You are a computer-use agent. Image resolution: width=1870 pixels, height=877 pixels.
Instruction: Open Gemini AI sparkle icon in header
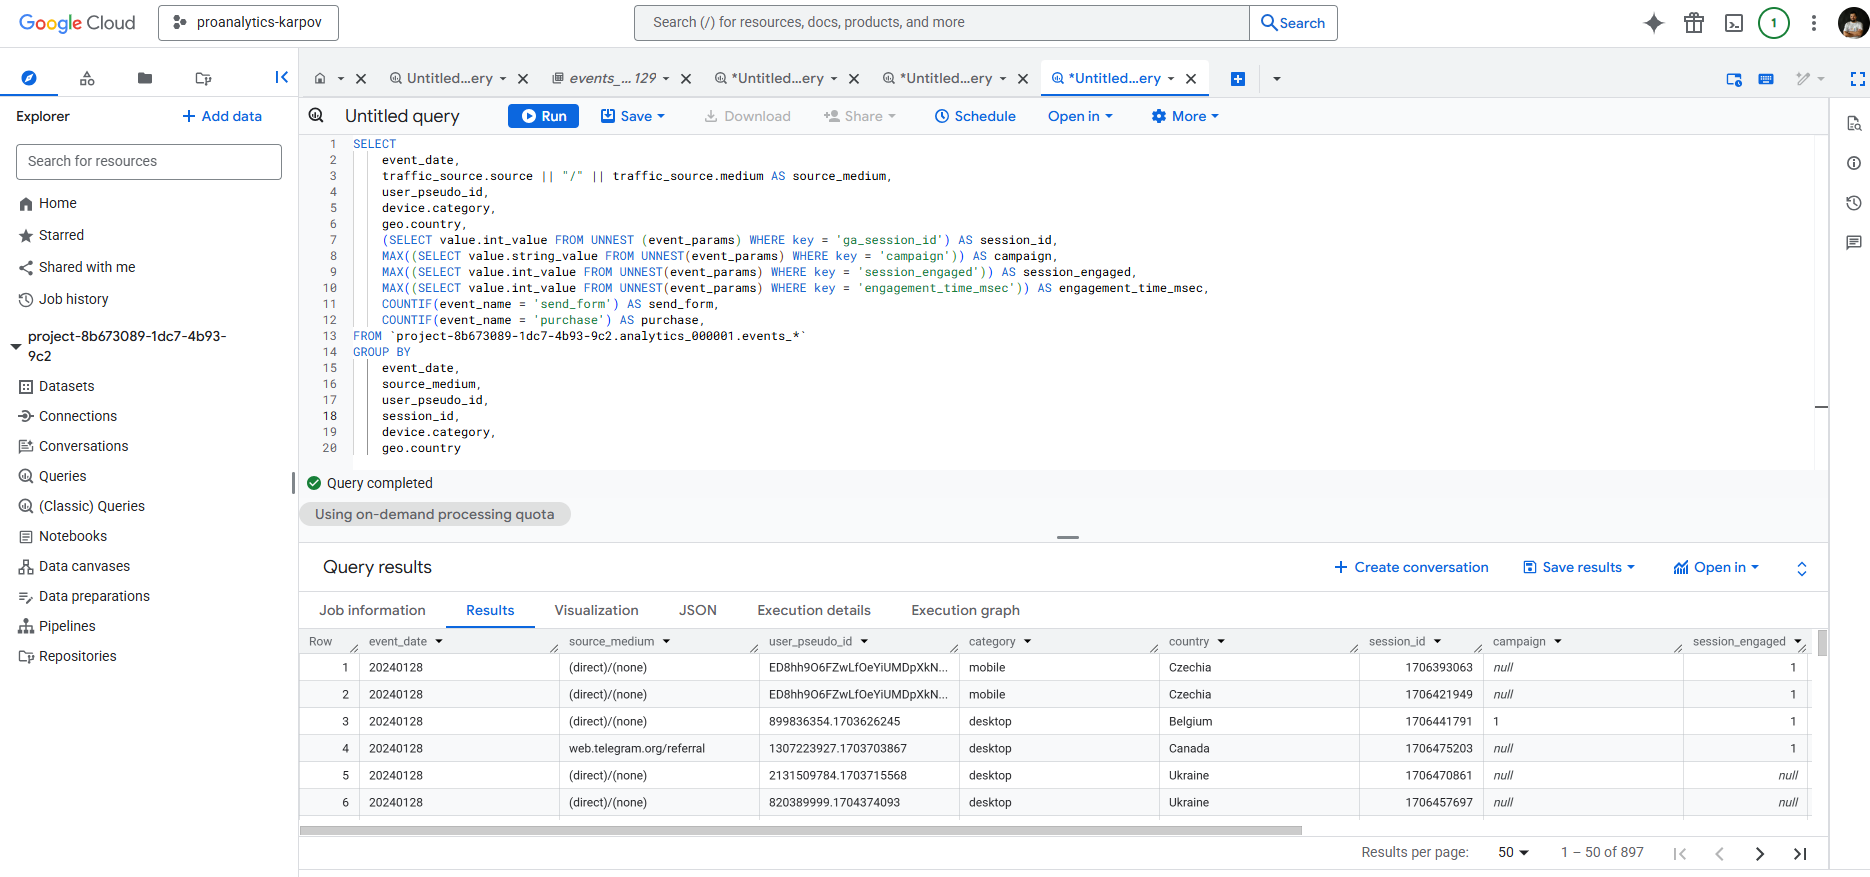point(1653,23)
